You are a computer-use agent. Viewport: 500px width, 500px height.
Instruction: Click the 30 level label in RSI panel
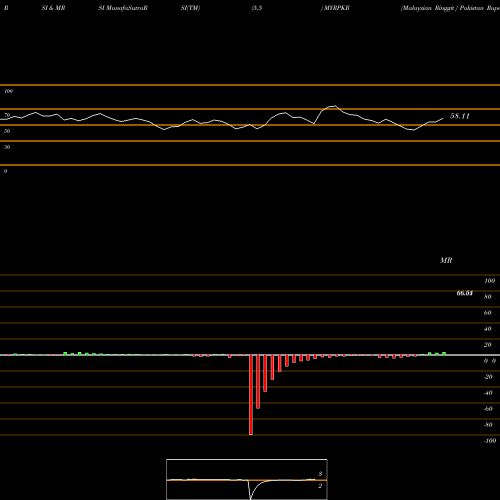(7, 147)
